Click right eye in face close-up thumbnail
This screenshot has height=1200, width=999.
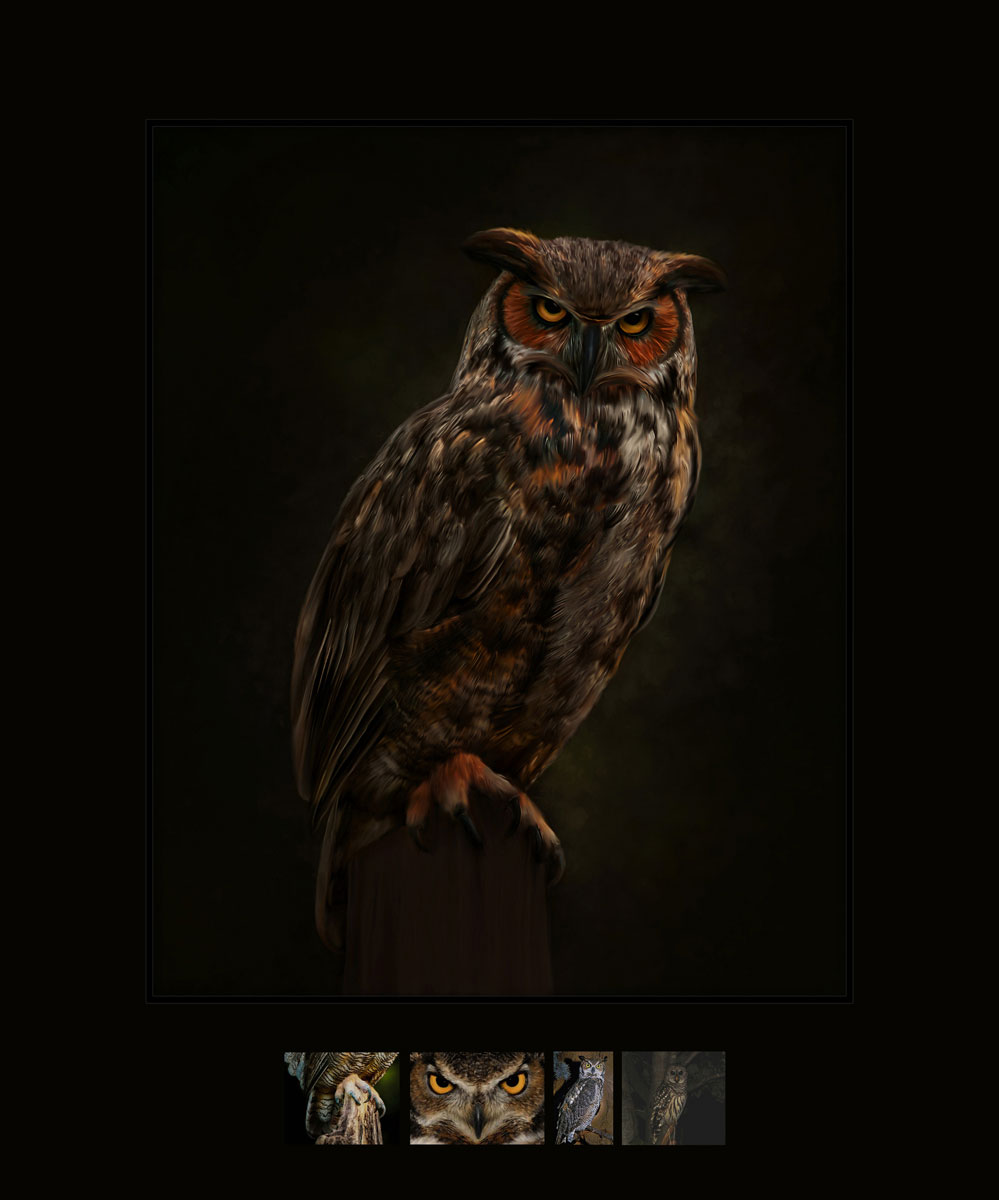[514, 1082]
